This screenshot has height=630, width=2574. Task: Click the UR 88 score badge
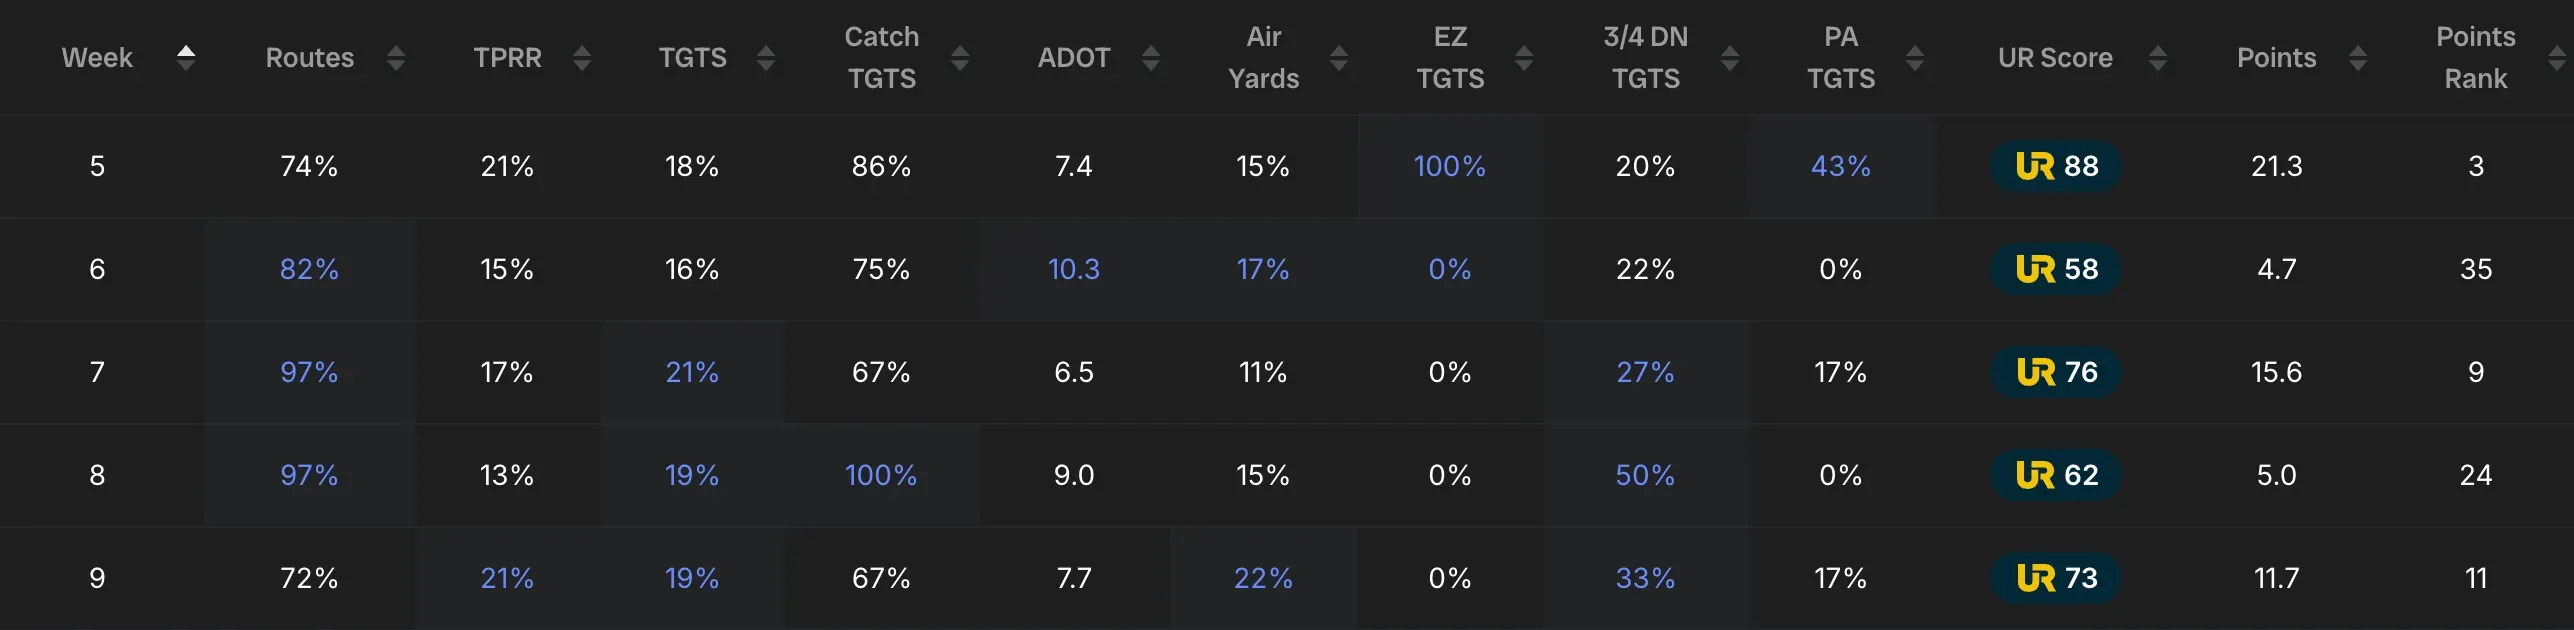2056,166
